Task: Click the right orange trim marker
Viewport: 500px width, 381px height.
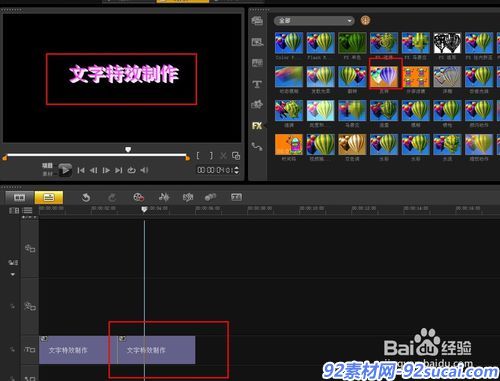Action: (x=188, y=158)
